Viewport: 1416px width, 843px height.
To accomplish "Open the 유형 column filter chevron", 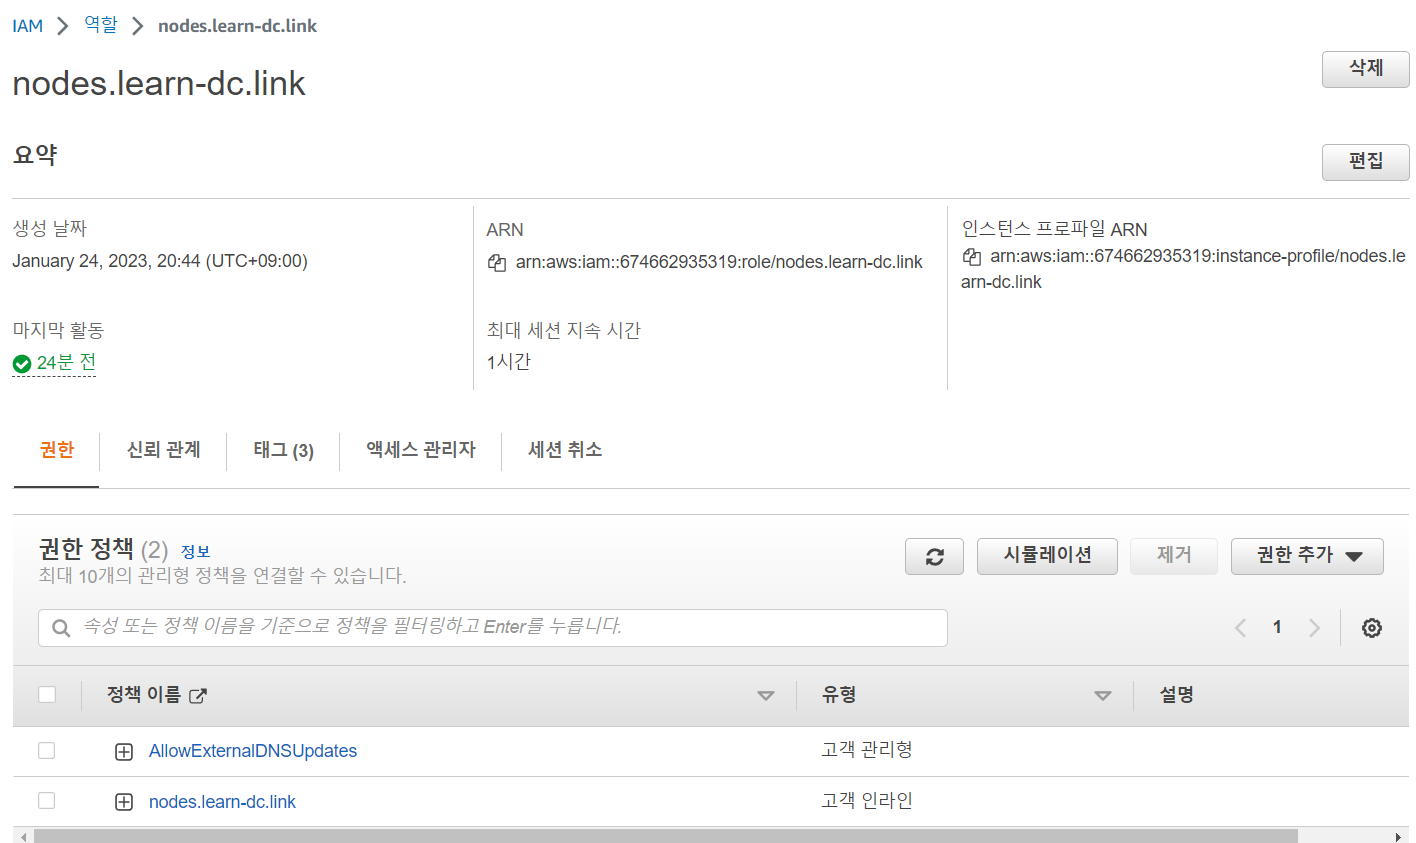I will (x=1103, y=694).
